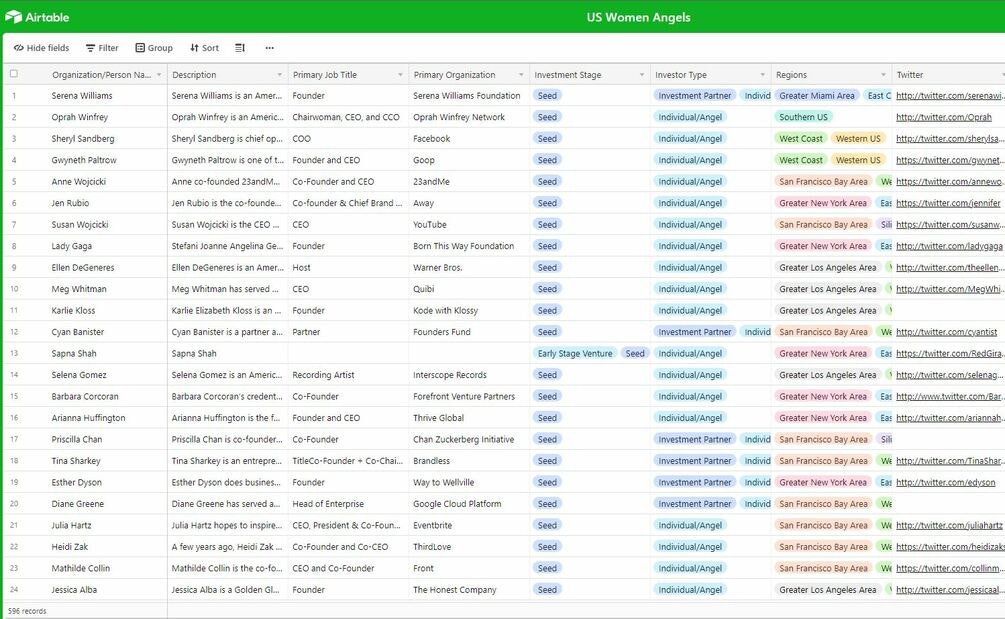Open Oprah Twitter link

coord(943,117)
